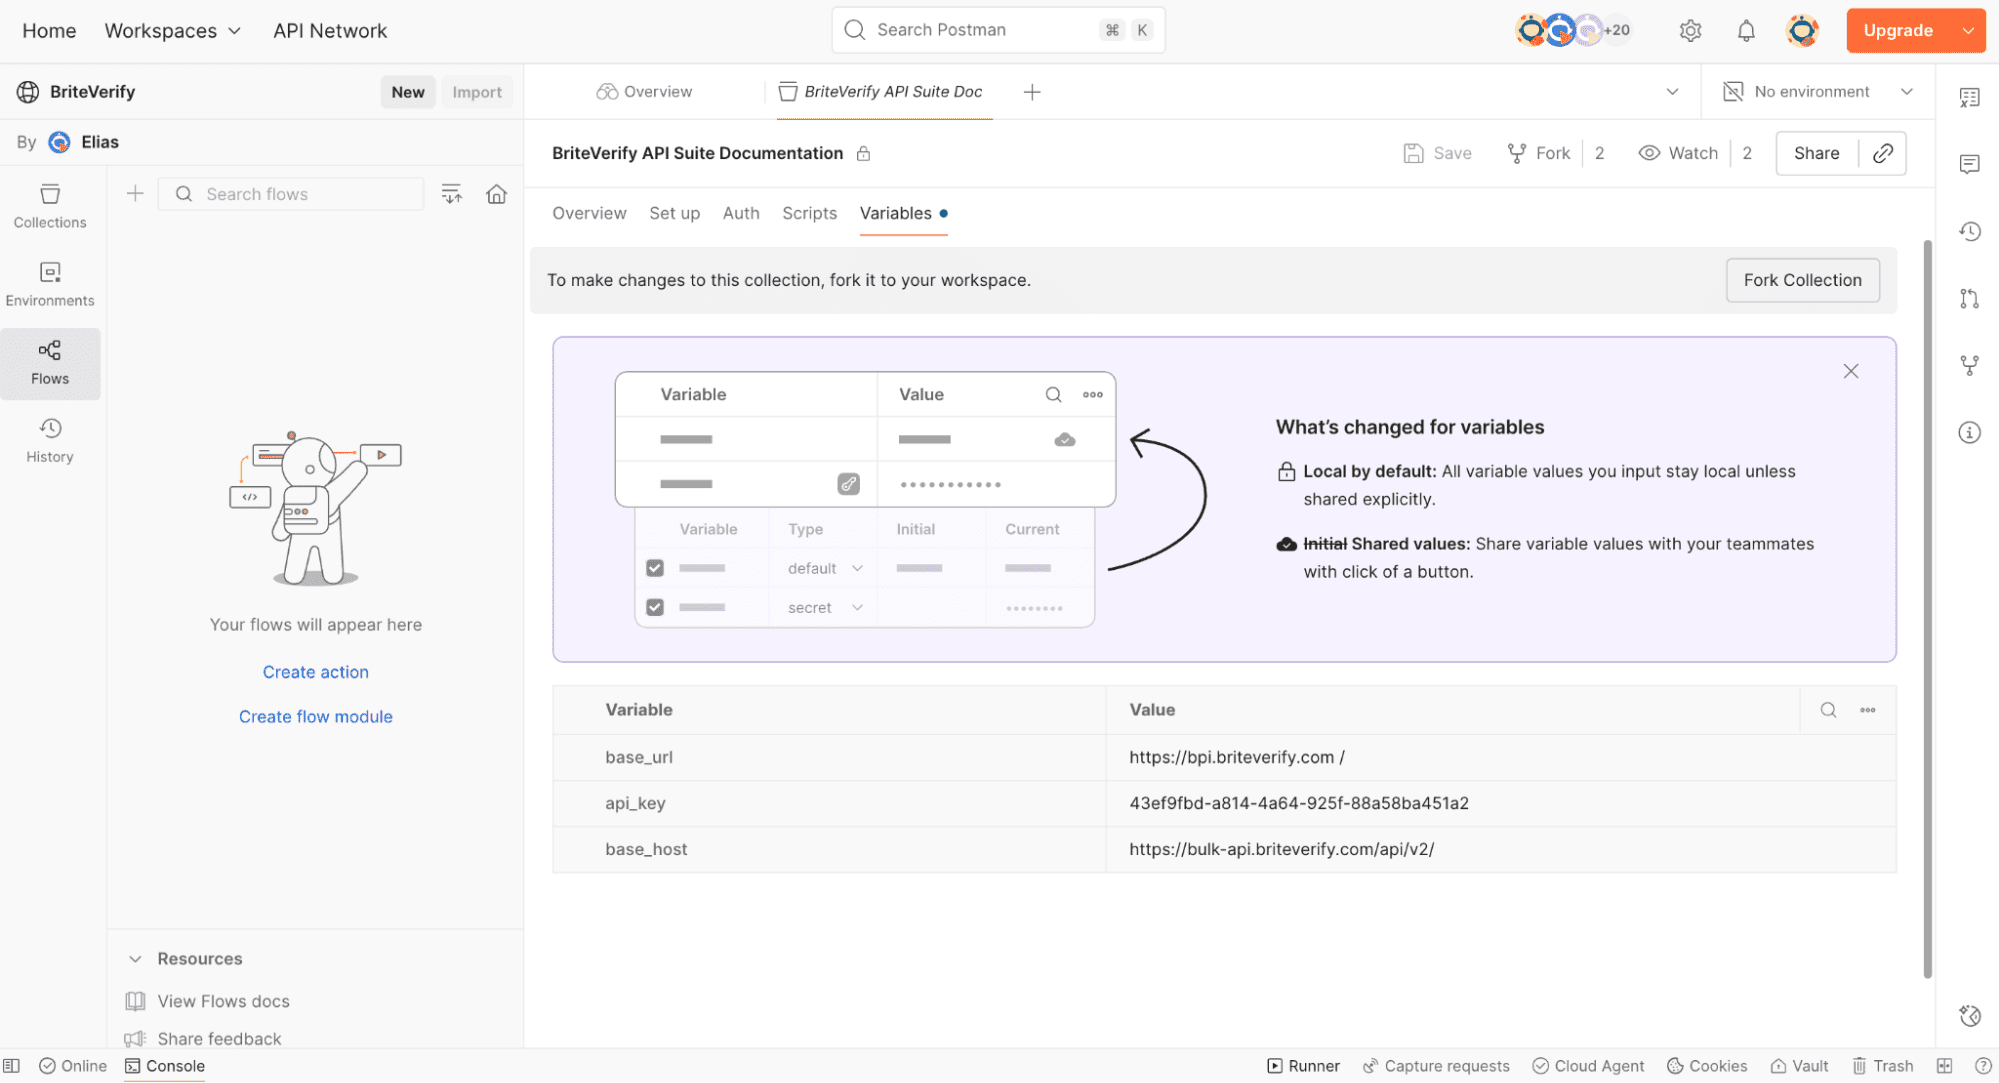
Task: Open the Flows sidebar section
Action: coord(50,362)
